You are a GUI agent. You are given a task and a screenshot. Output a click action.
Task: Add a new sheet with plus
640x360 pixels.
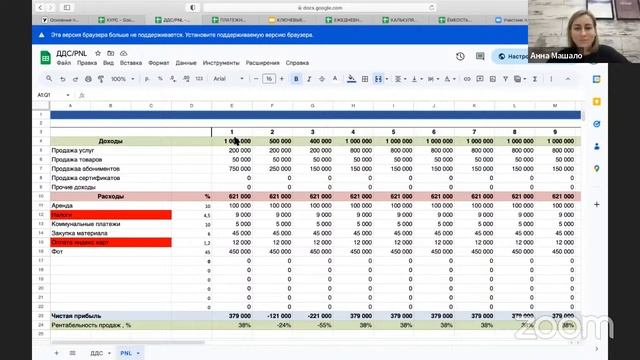pos(56,353)
